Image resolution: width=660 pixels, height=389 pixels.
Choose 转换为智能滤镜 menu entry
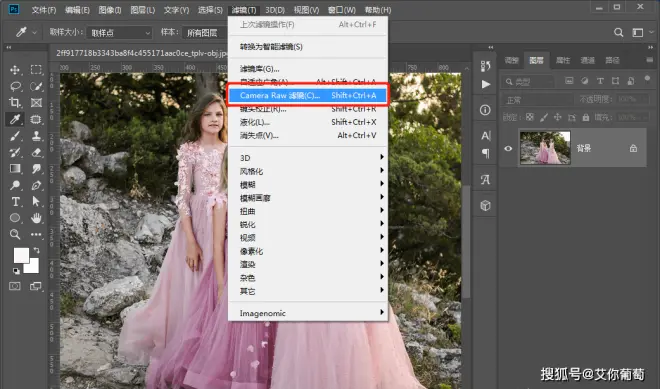click(308, 47)
